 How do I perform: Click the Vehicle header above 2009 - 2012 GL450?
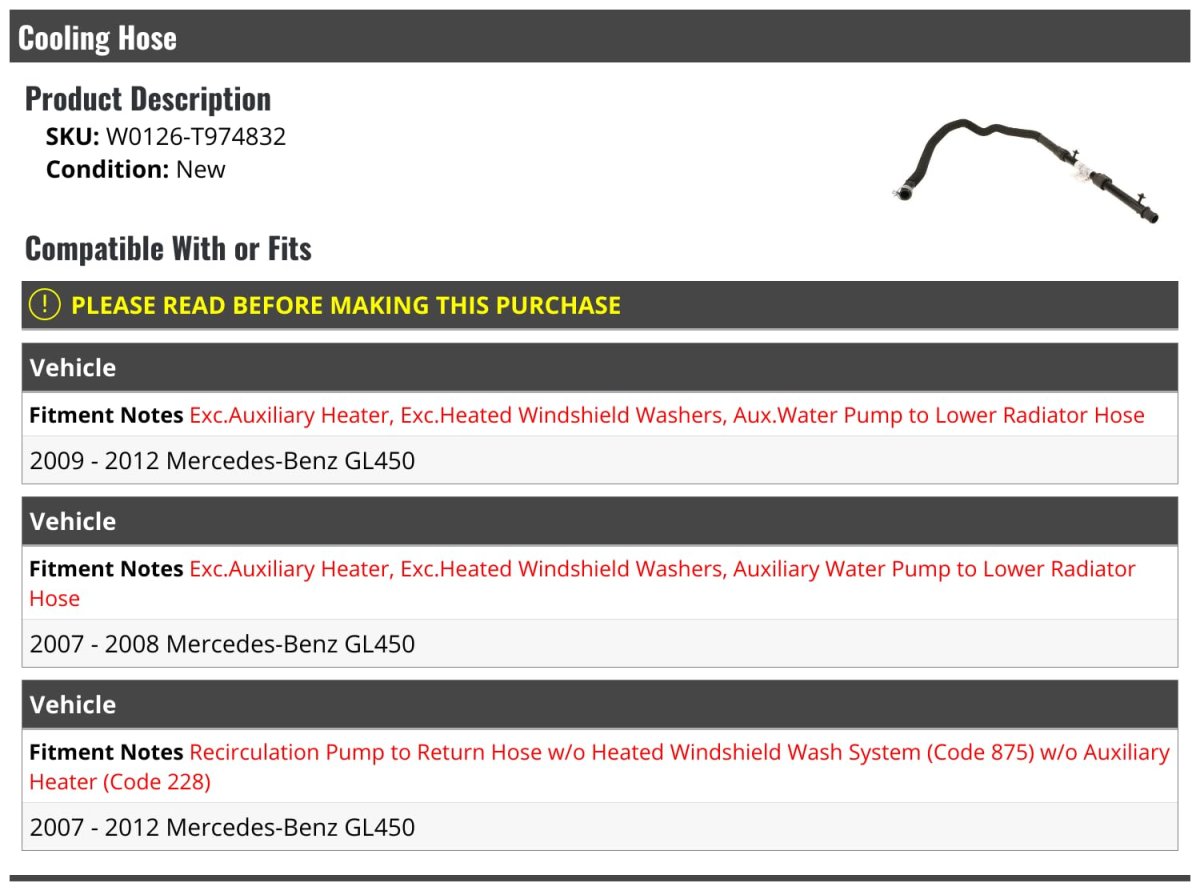coord(73,368)
